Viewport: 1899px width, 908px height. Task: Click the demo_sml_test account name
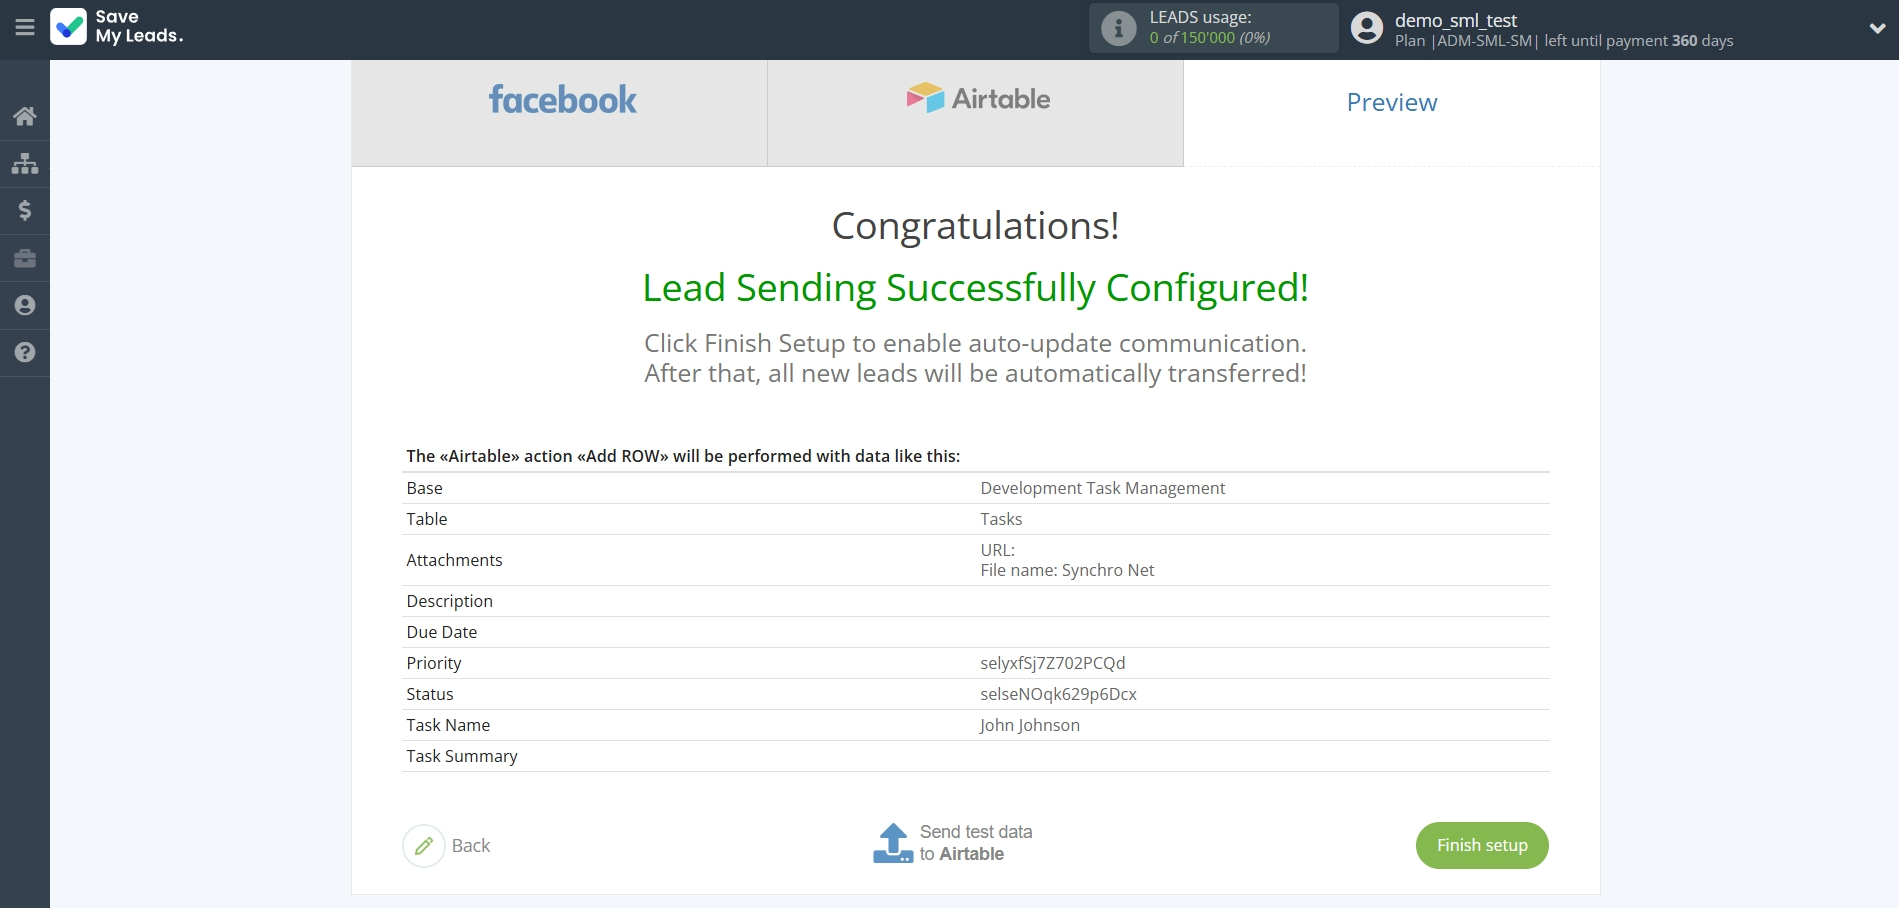1455,20
